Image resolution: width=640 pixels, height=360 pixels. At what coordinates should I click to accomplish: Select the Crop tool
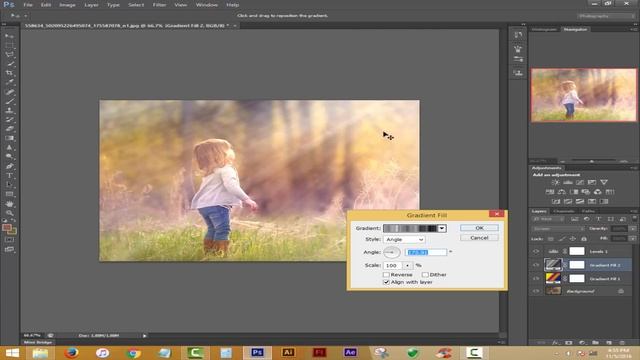(x=9, y=73)
